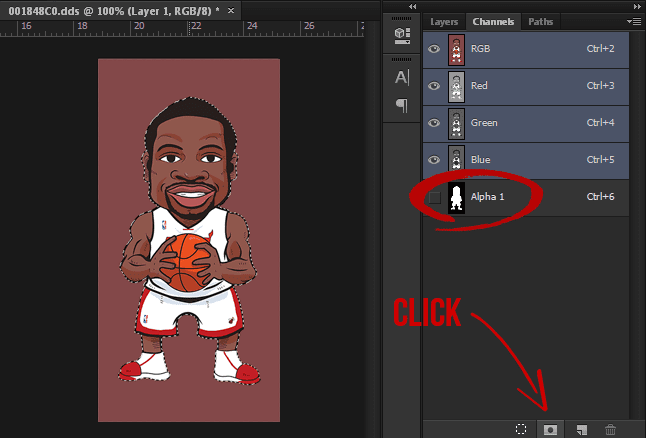Click the RGB channel name

[x=480, y=49]
